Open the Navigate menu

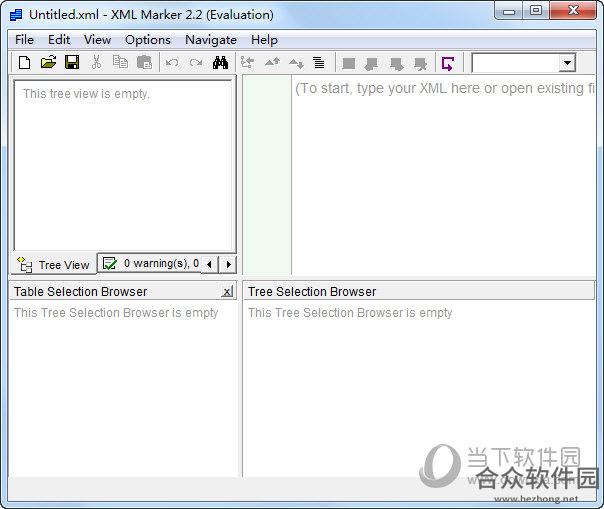coord(211,40)
